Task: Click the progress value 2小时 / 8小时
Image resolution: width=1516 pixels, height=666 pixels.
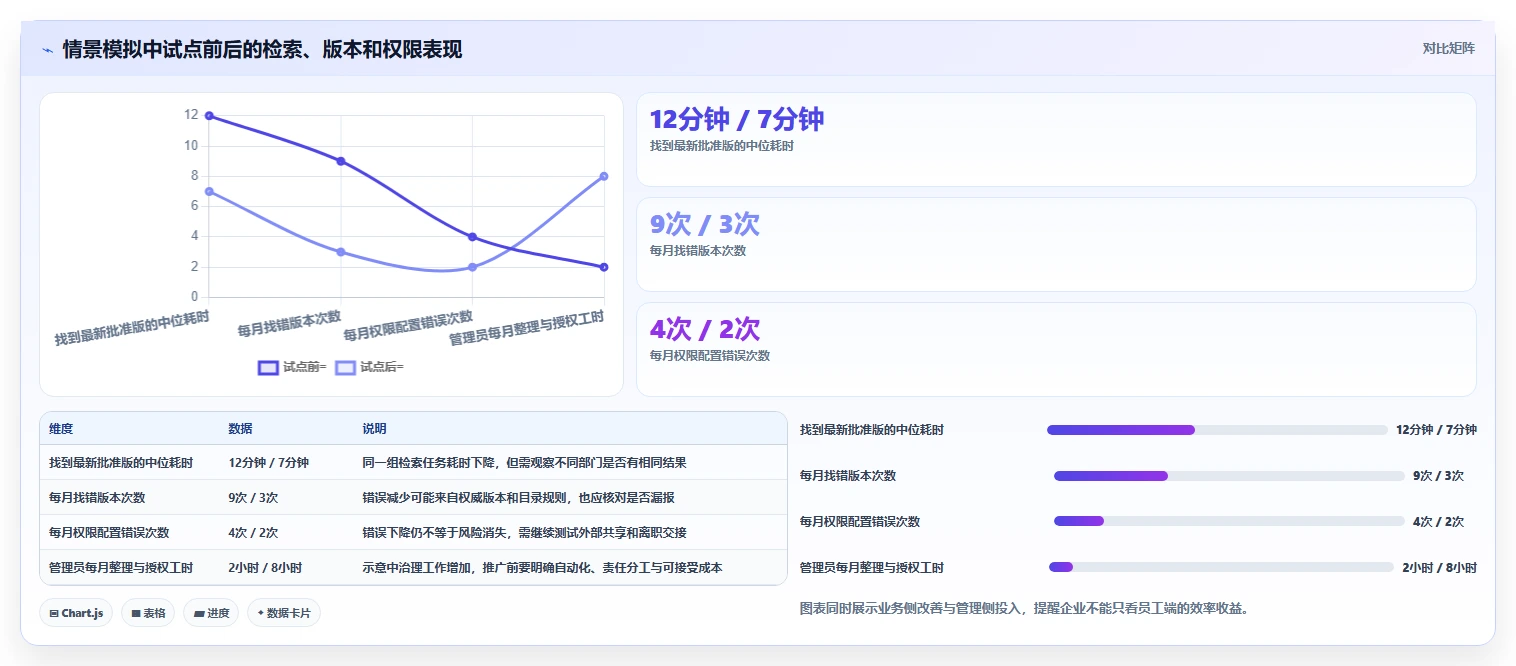Action: coord(1439,567)
